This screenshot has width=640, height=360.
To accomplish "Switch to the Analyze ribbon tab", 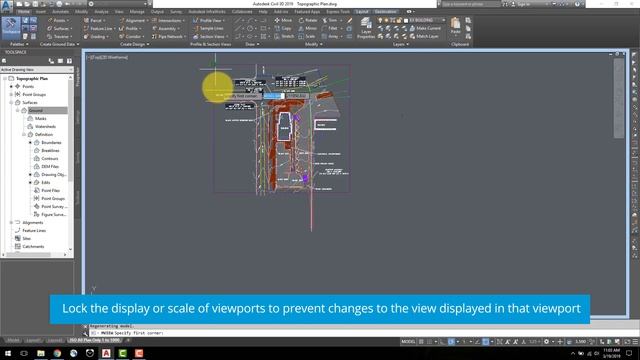I will (x=101, y=12).
